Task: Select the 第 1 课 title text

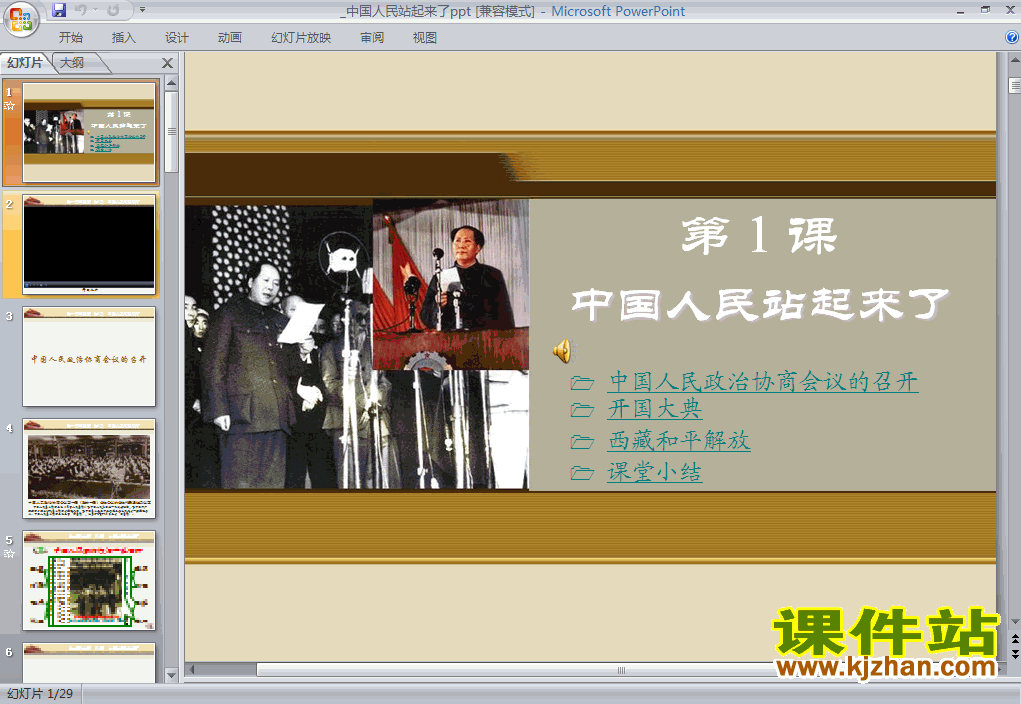Action: coord(759,235)
